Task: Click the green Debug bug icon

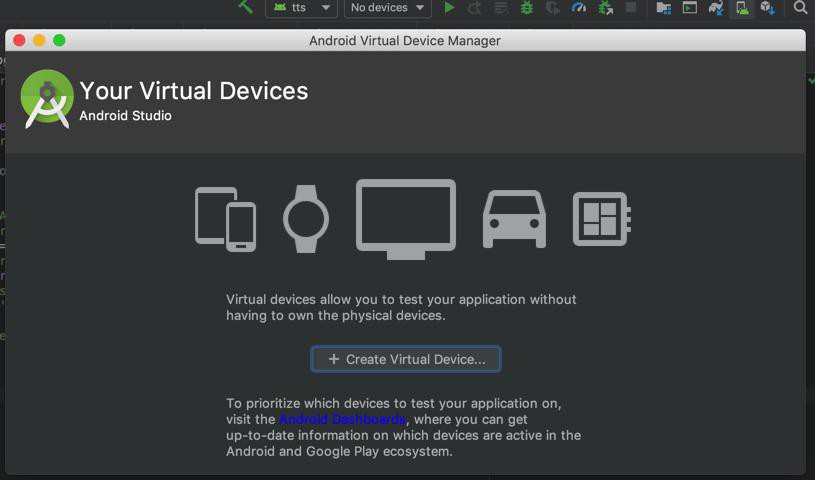Action: coord(527,8)
